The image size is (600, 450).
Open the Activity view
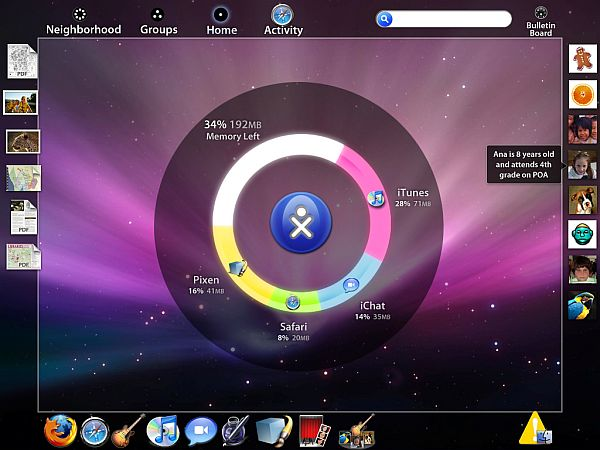(x=283, y=21)
